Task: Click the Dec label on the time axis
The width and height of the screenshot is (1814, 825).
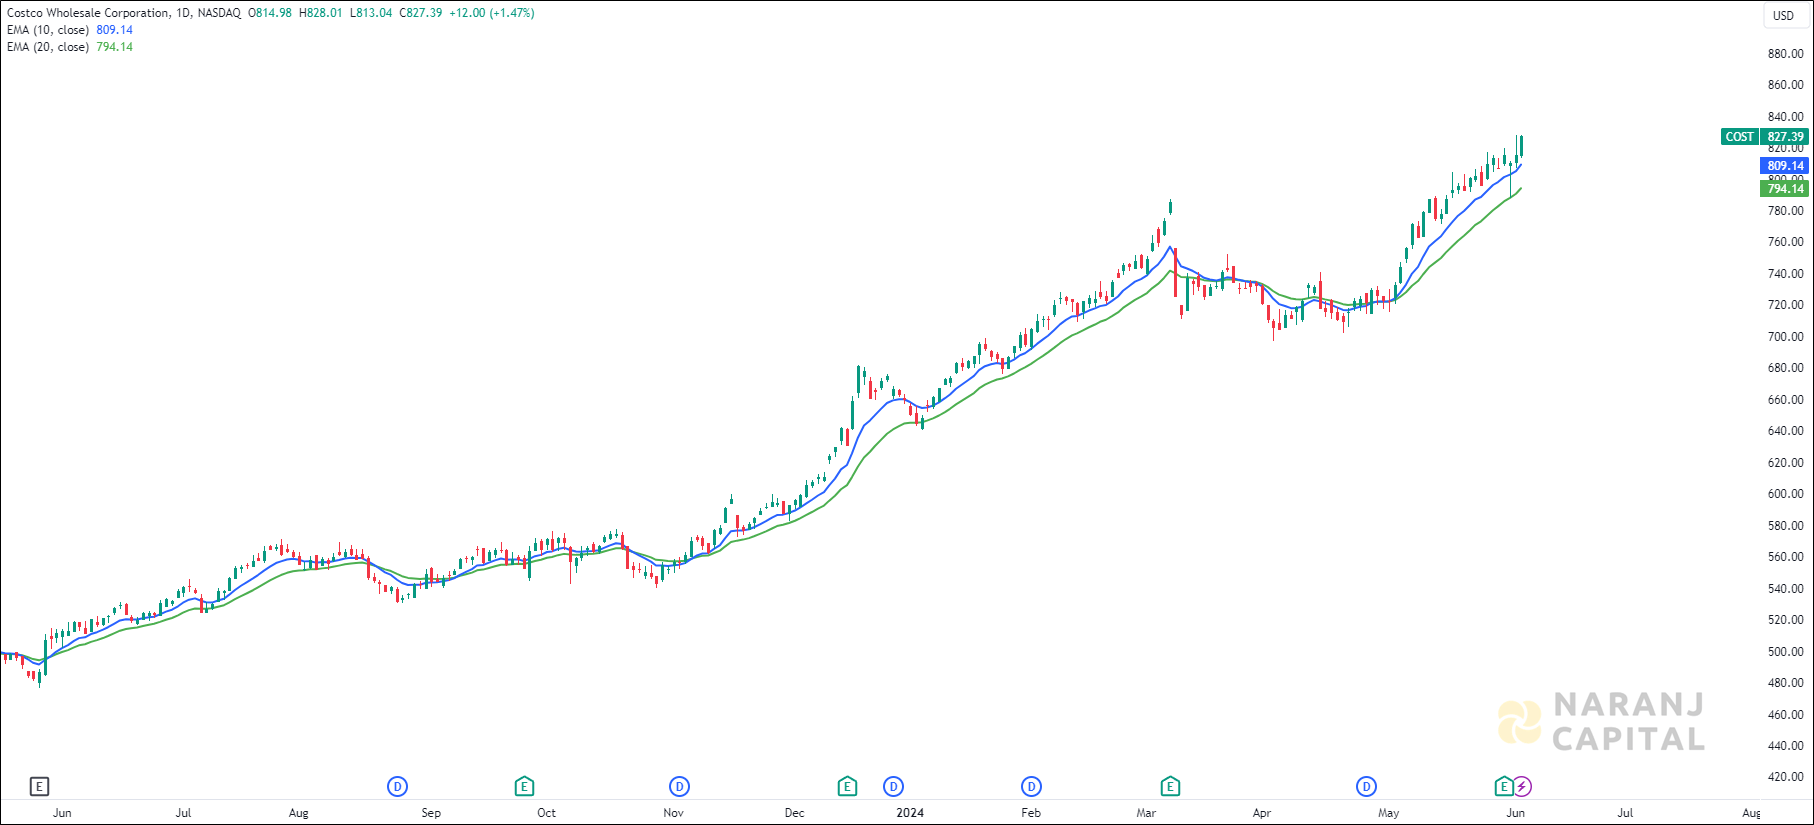Action: 794,813
